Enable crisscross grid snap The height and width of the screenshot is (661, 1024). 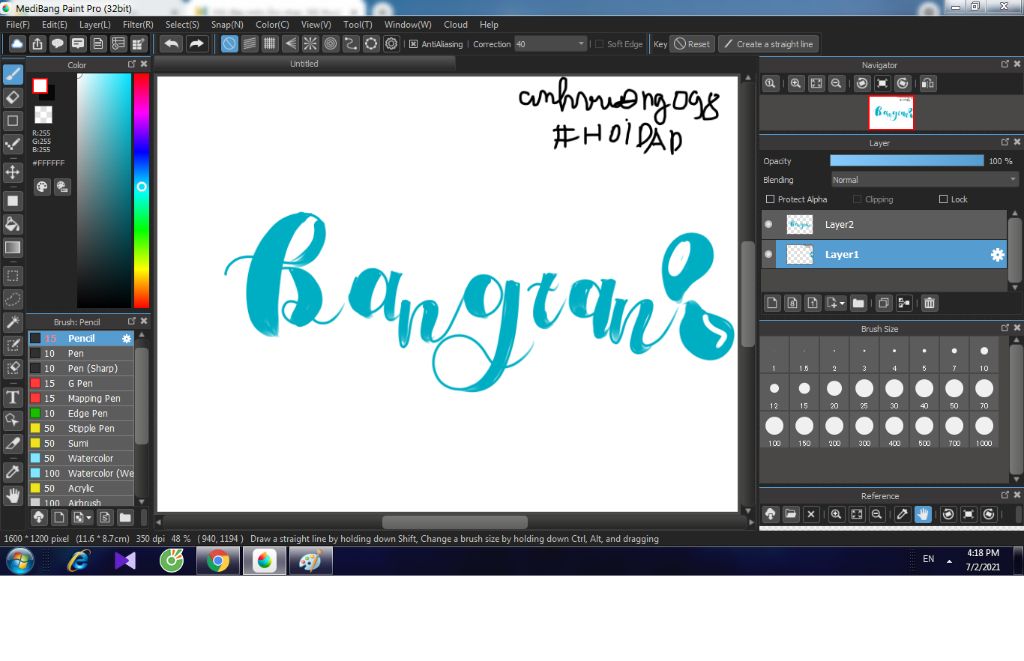pyautogui.click(x=270, y=44)
